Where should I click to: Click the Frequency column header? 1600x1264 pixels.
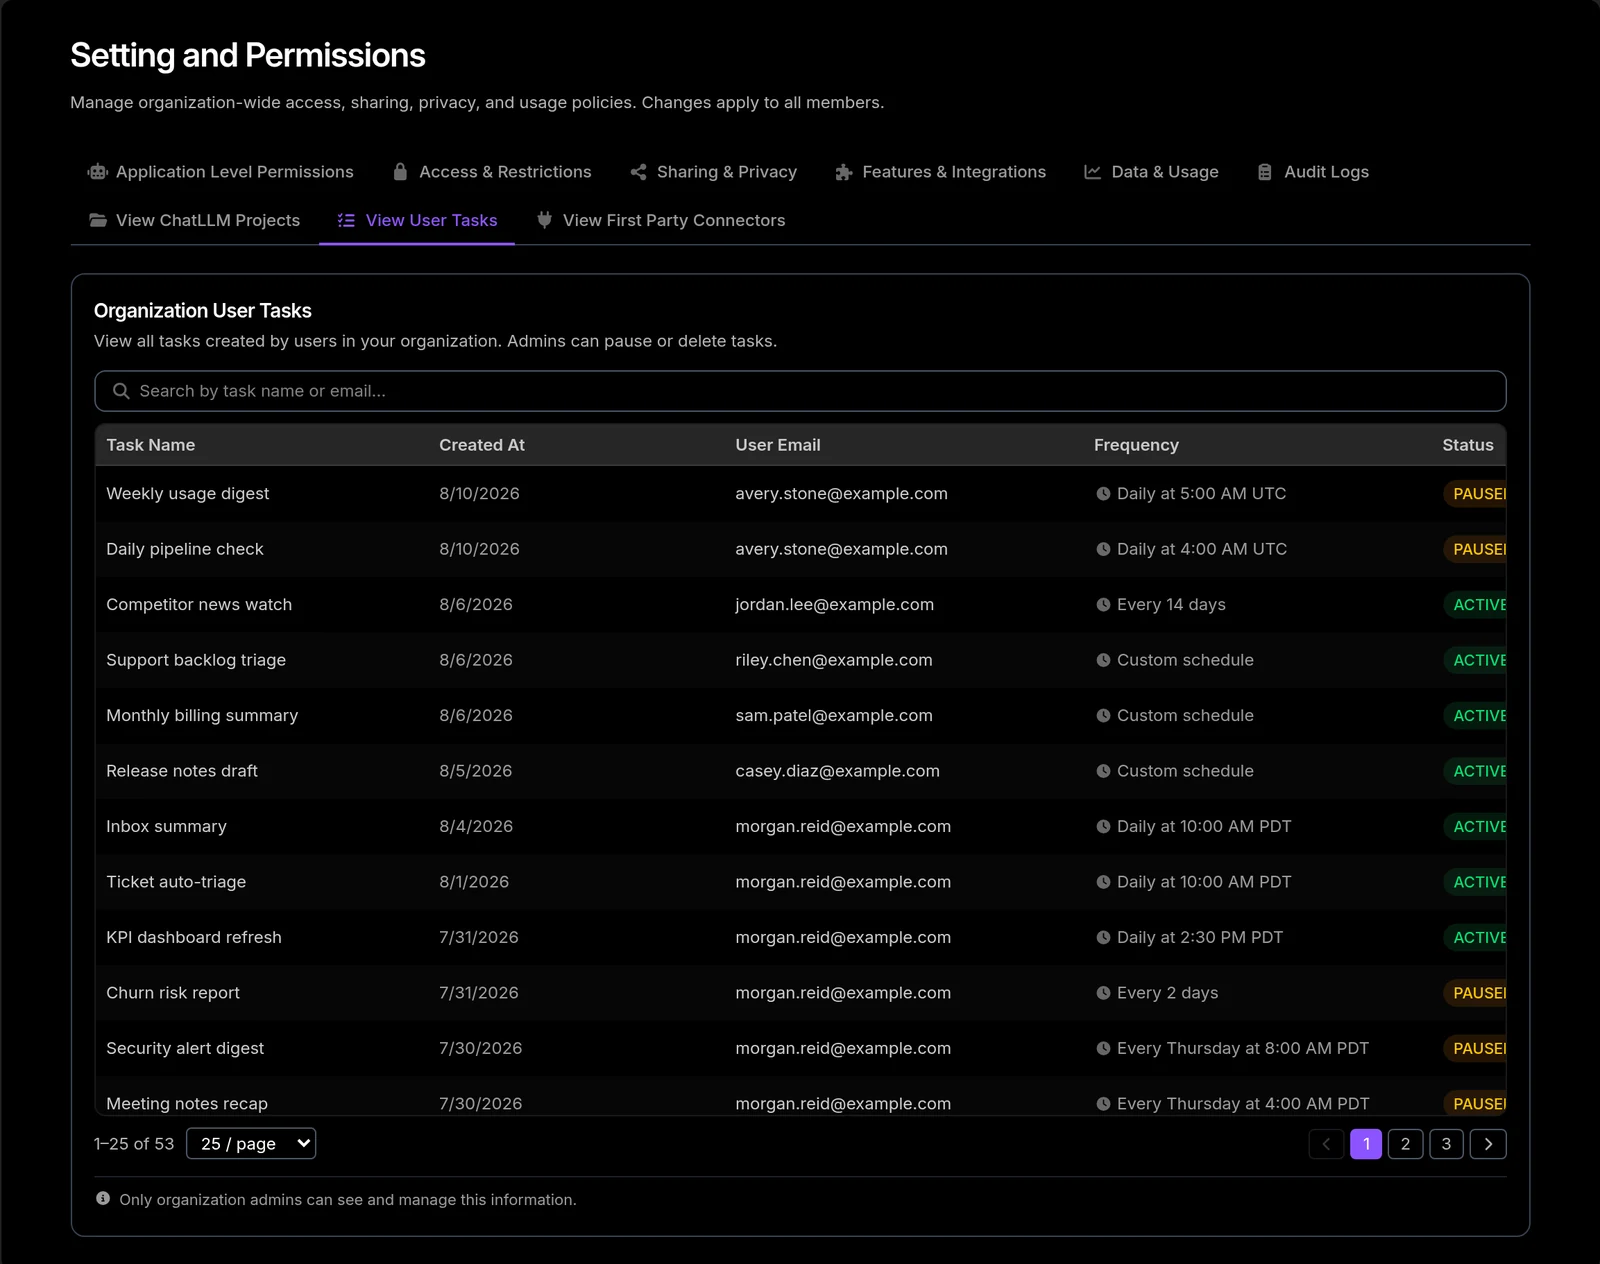(x=1136, y=445)
